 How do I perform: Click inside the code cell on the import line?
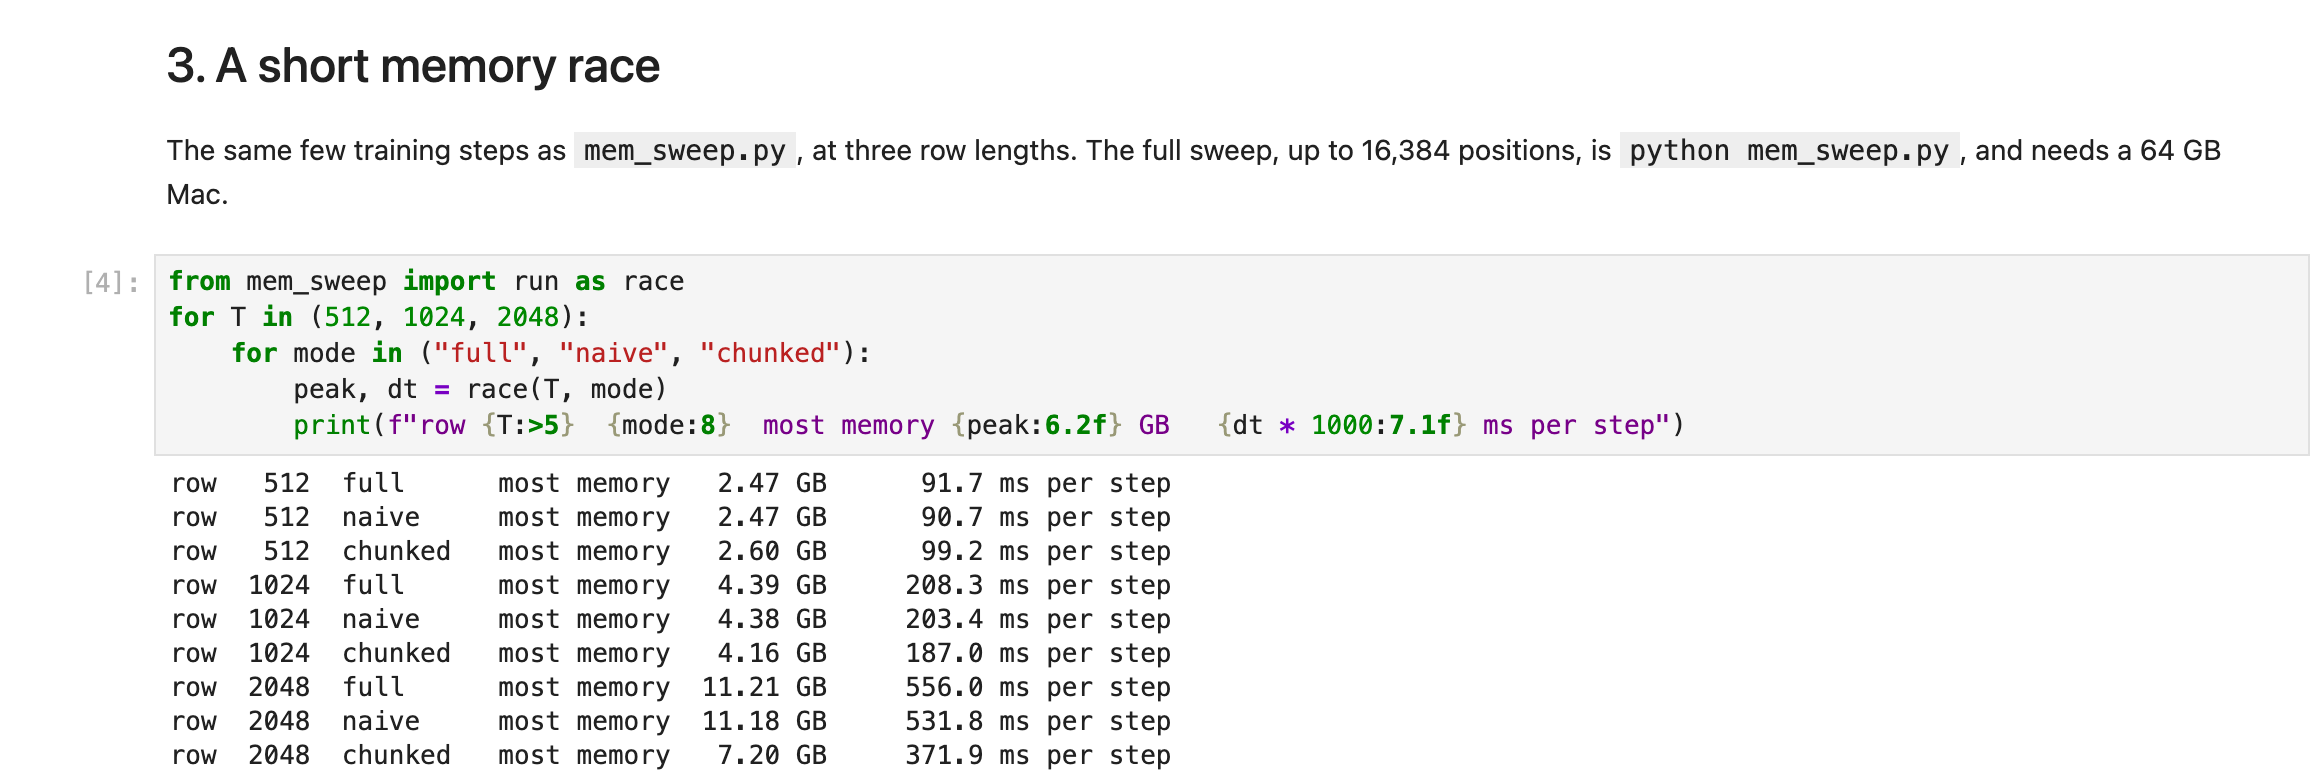click(427, 282)
